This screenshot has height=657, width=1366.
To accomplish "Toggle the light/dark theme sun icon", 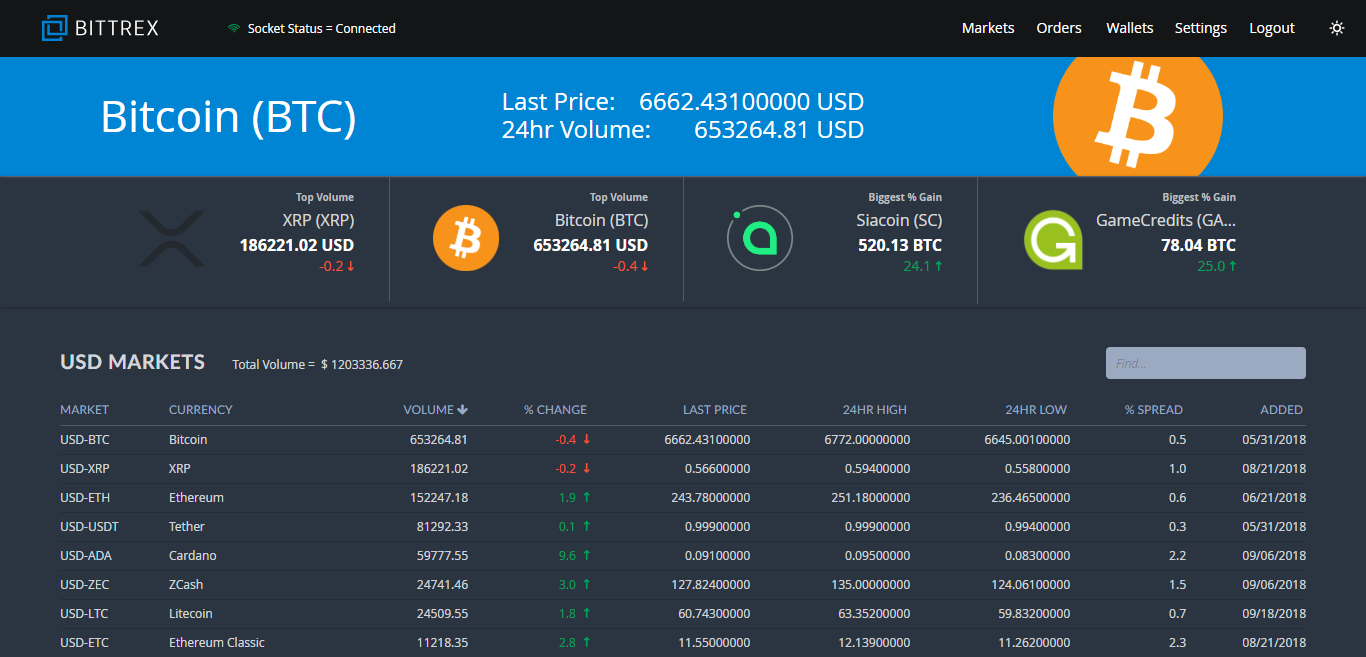I will 1336,28.
